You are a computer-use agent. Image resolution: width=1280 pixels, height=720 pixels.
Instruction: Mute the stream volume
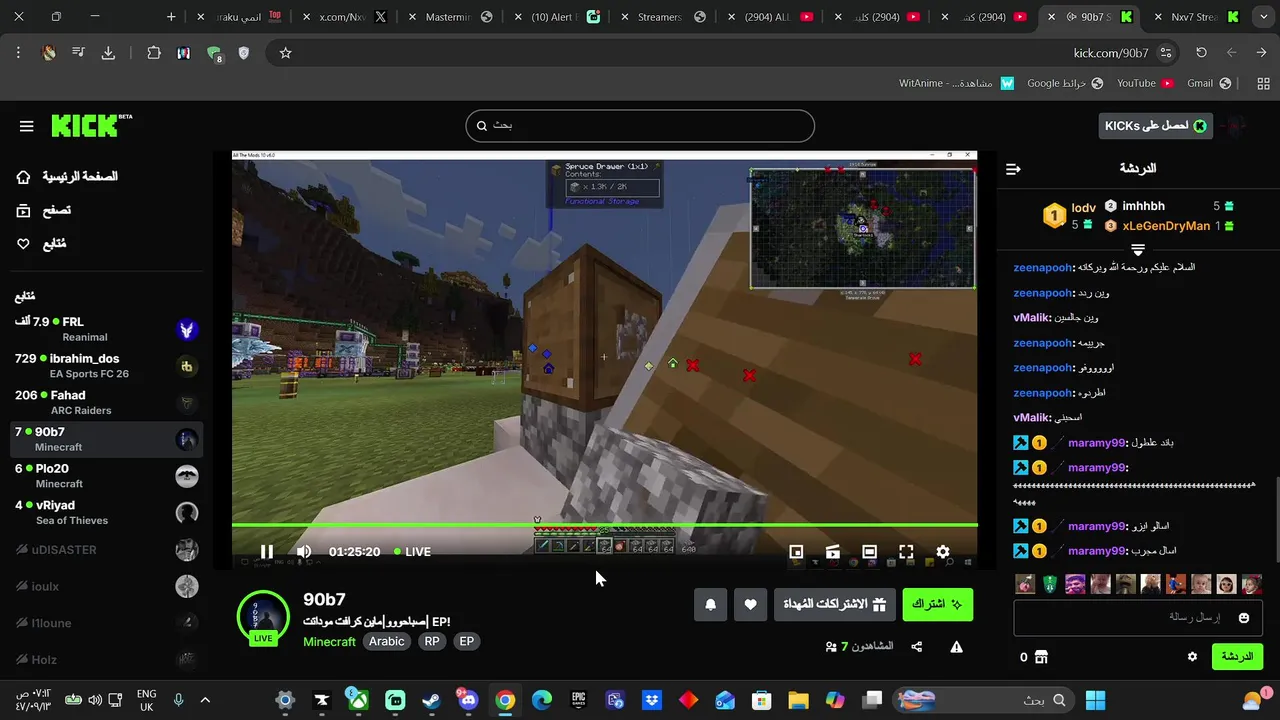click(x=304, y=552)
